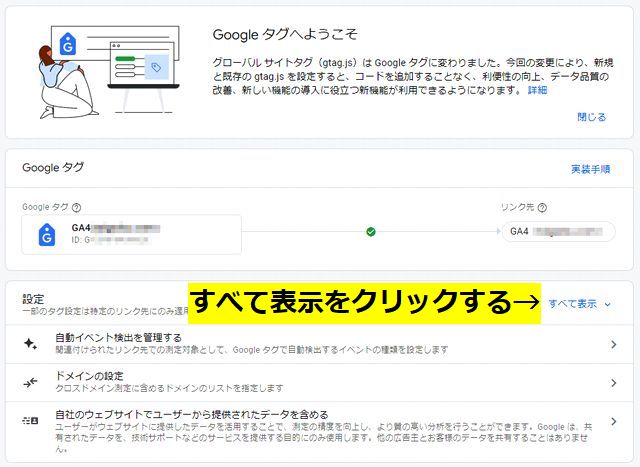Click arrow on user-provided data row
This screenshot has height=467, width=640.
613,421
